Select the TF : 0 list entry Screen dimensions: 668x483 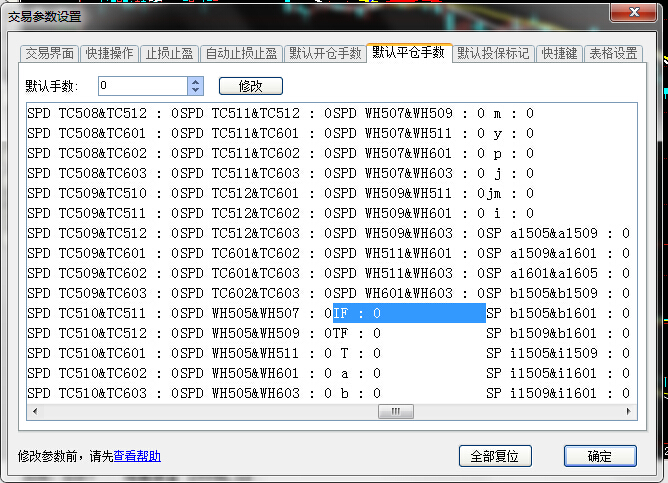click(356, 333)
